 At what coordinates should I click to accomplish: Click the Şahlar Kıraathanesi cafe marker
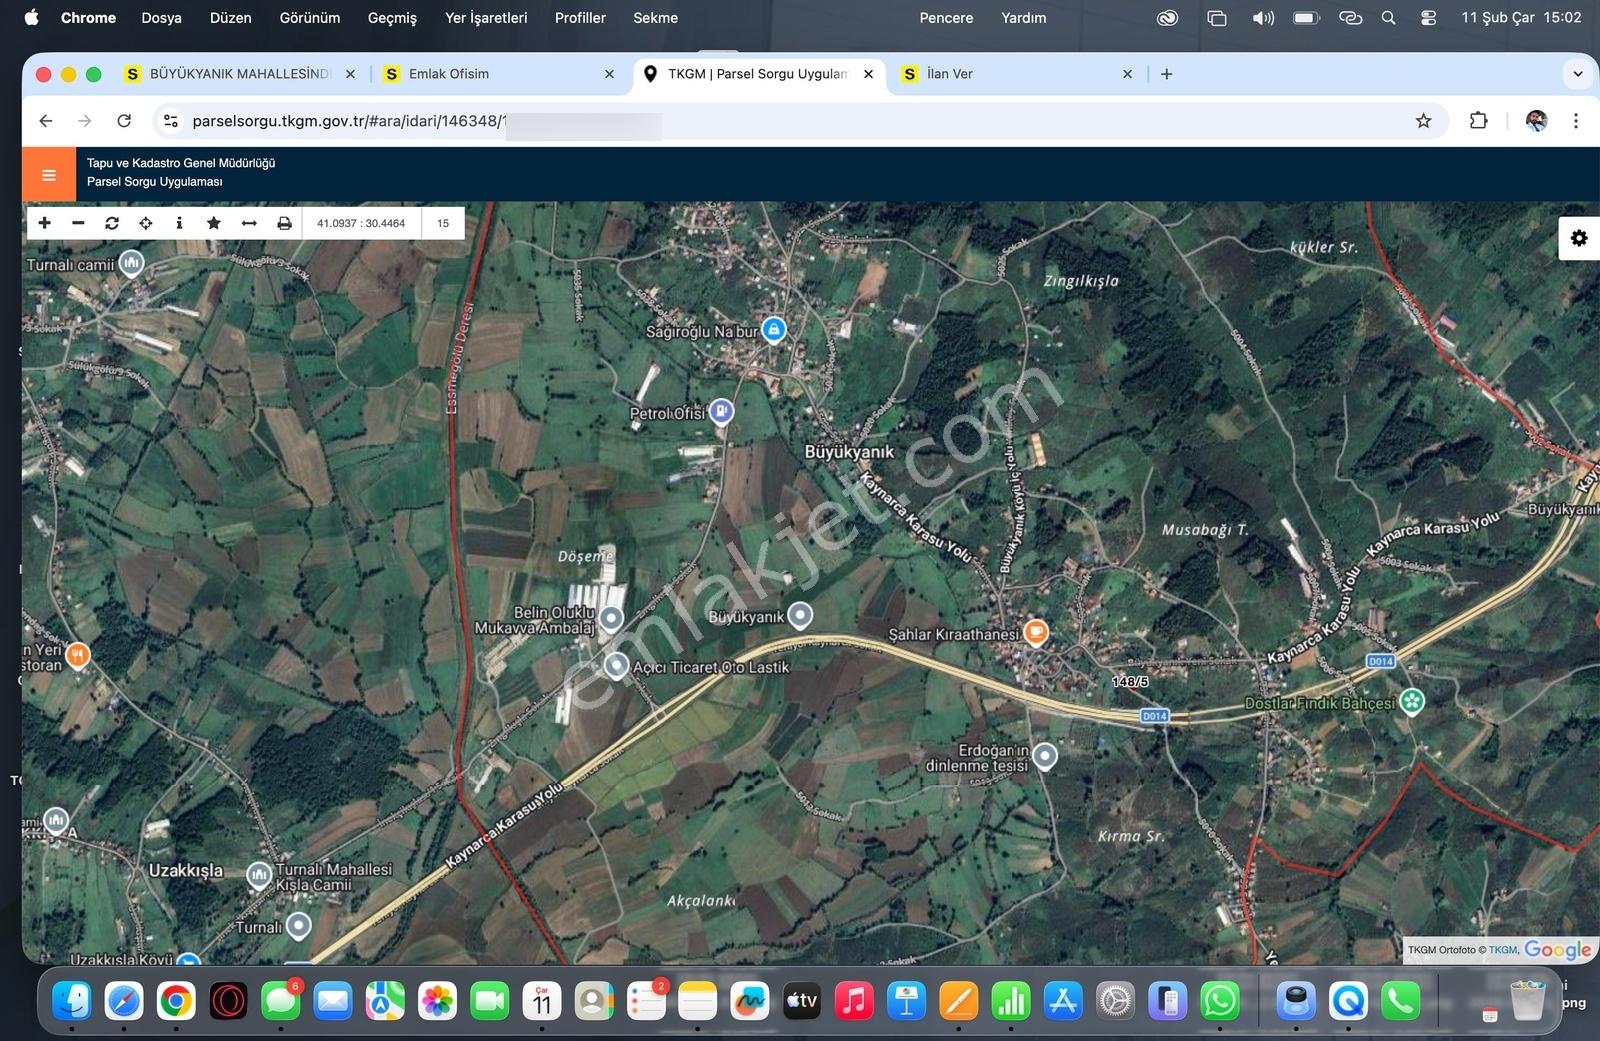coord(1036,631)
